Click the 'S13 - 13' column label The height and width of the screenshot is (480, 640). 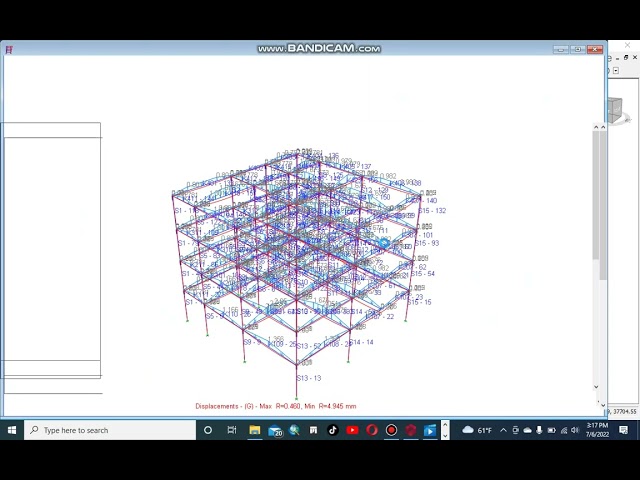pos(309,378)
